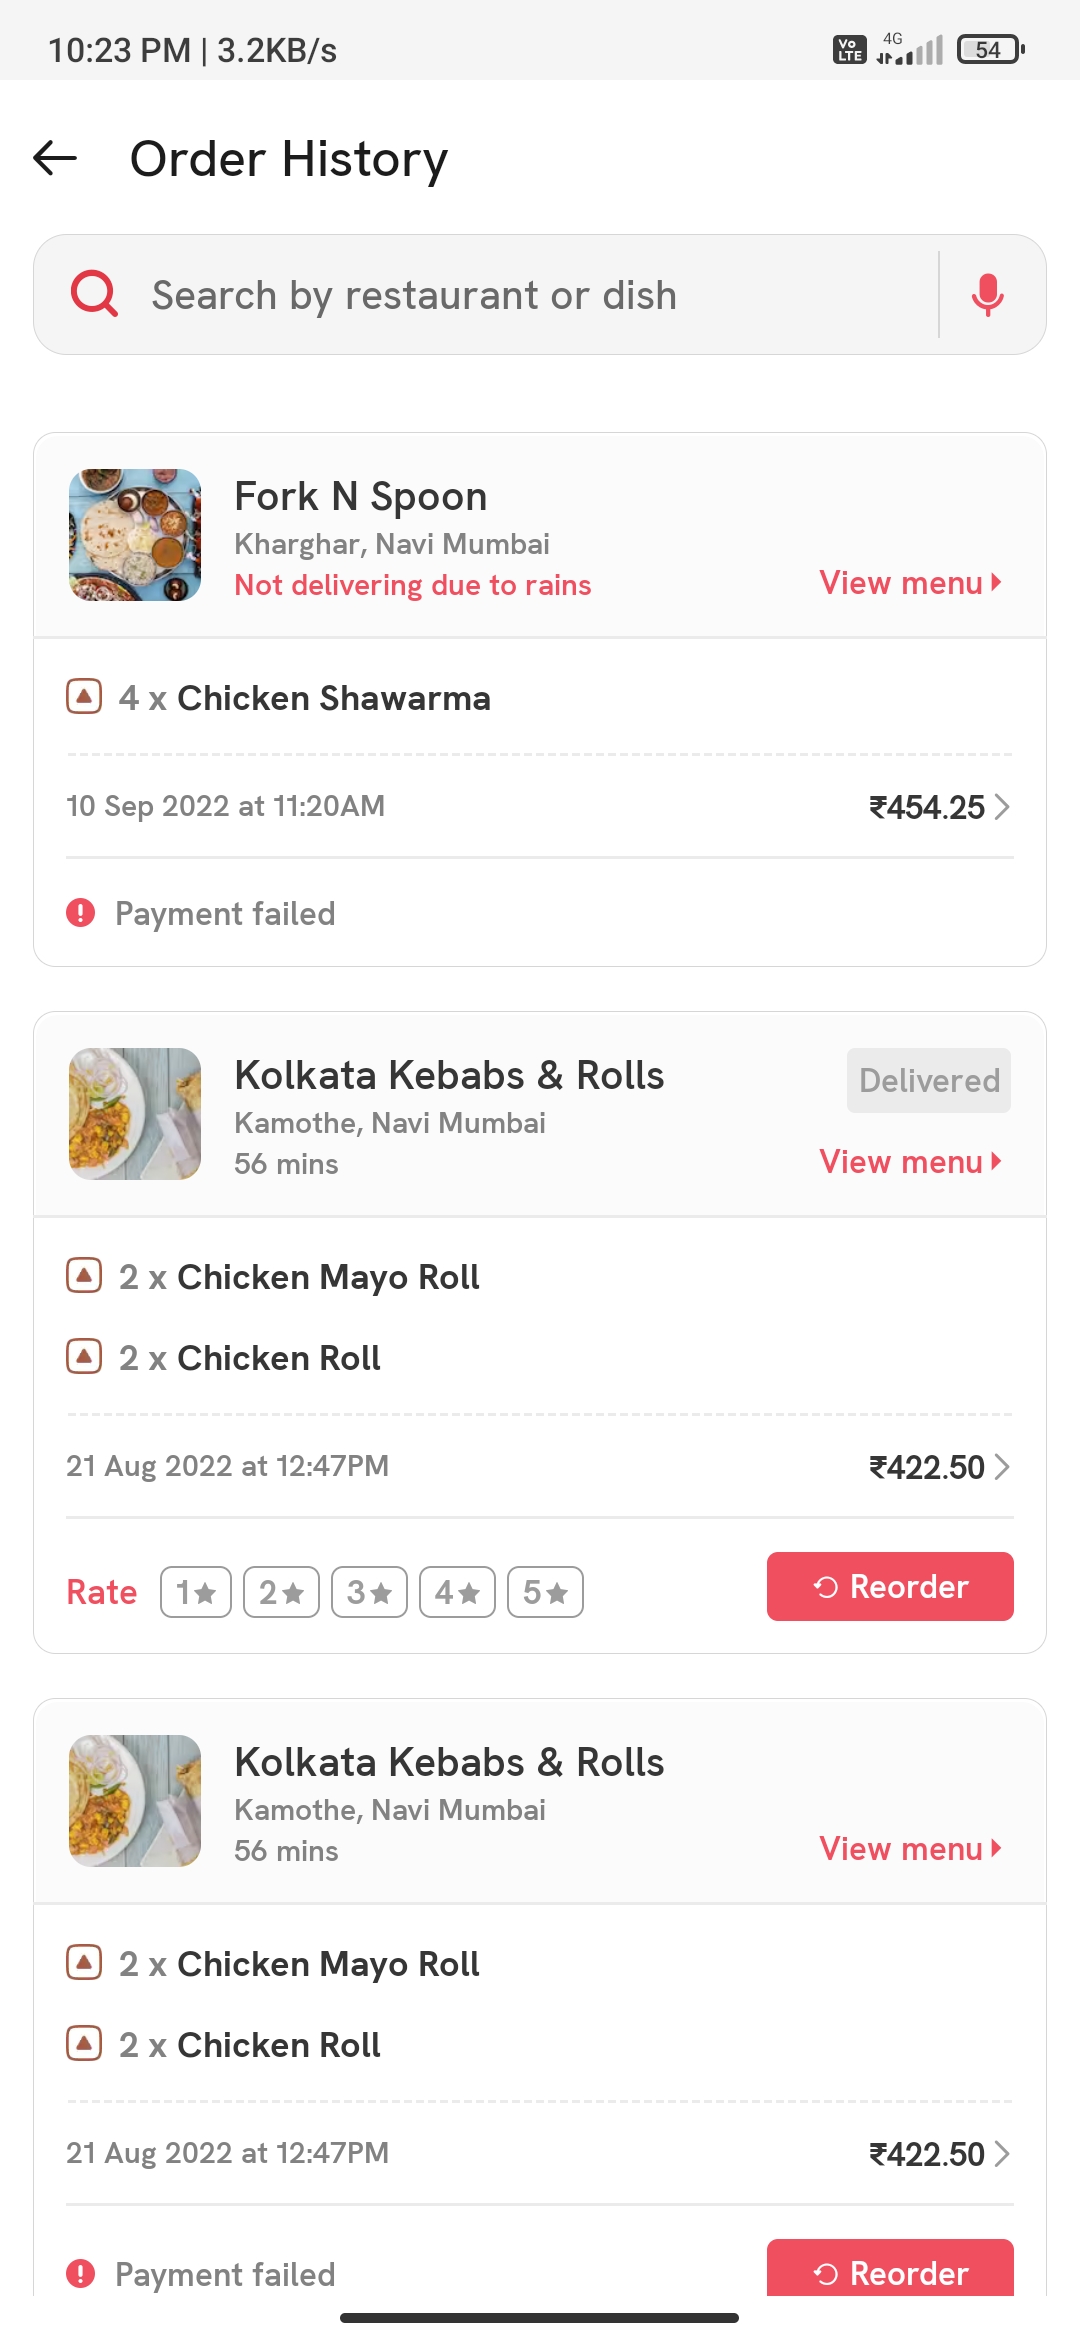This screenshot has width=1080, height=2340.
Task: Open View menu for delivered Kolkata Kebabs order
Action: point(910,1162)
